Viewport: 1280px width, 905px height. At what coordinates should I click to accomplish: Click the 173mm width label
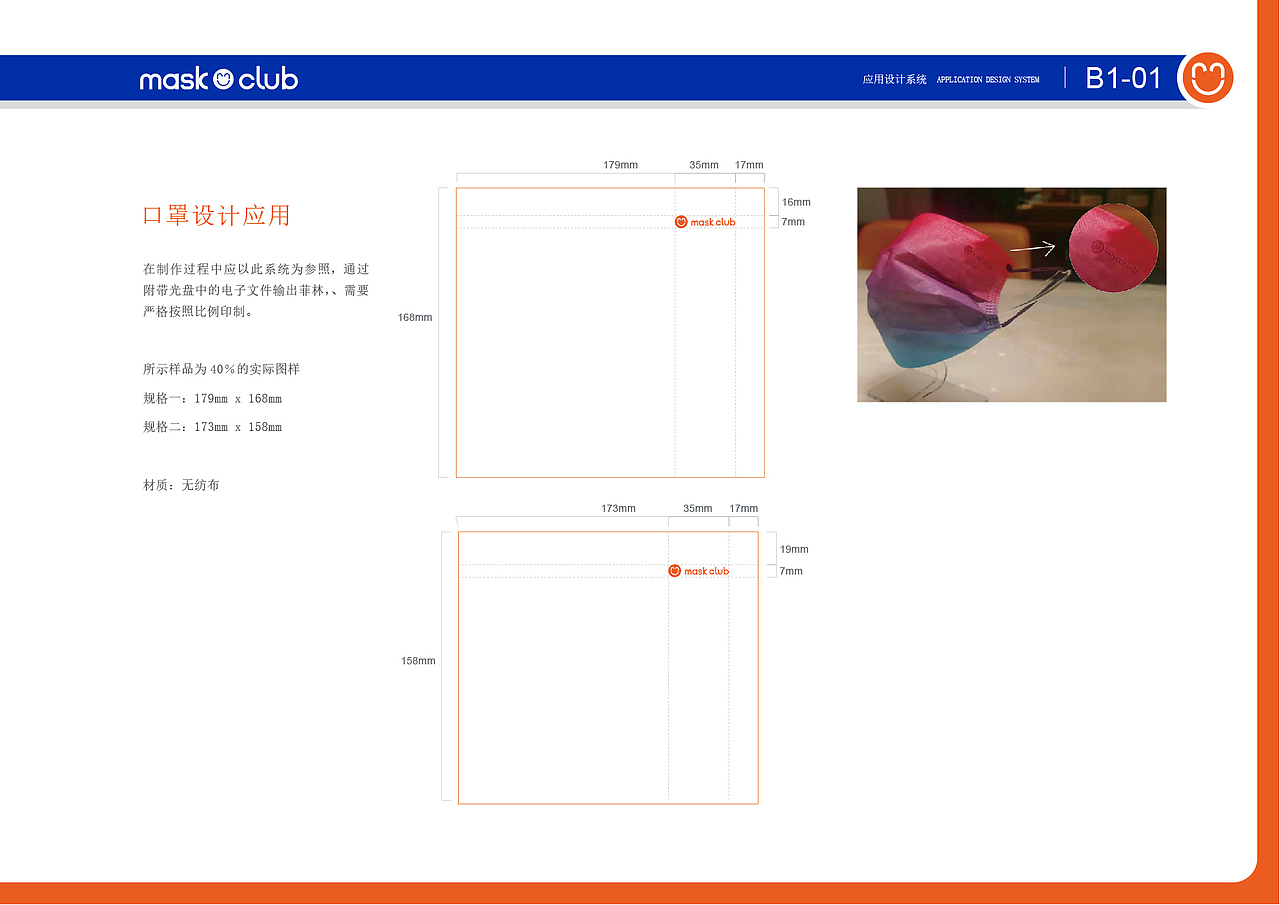point(618,509)
